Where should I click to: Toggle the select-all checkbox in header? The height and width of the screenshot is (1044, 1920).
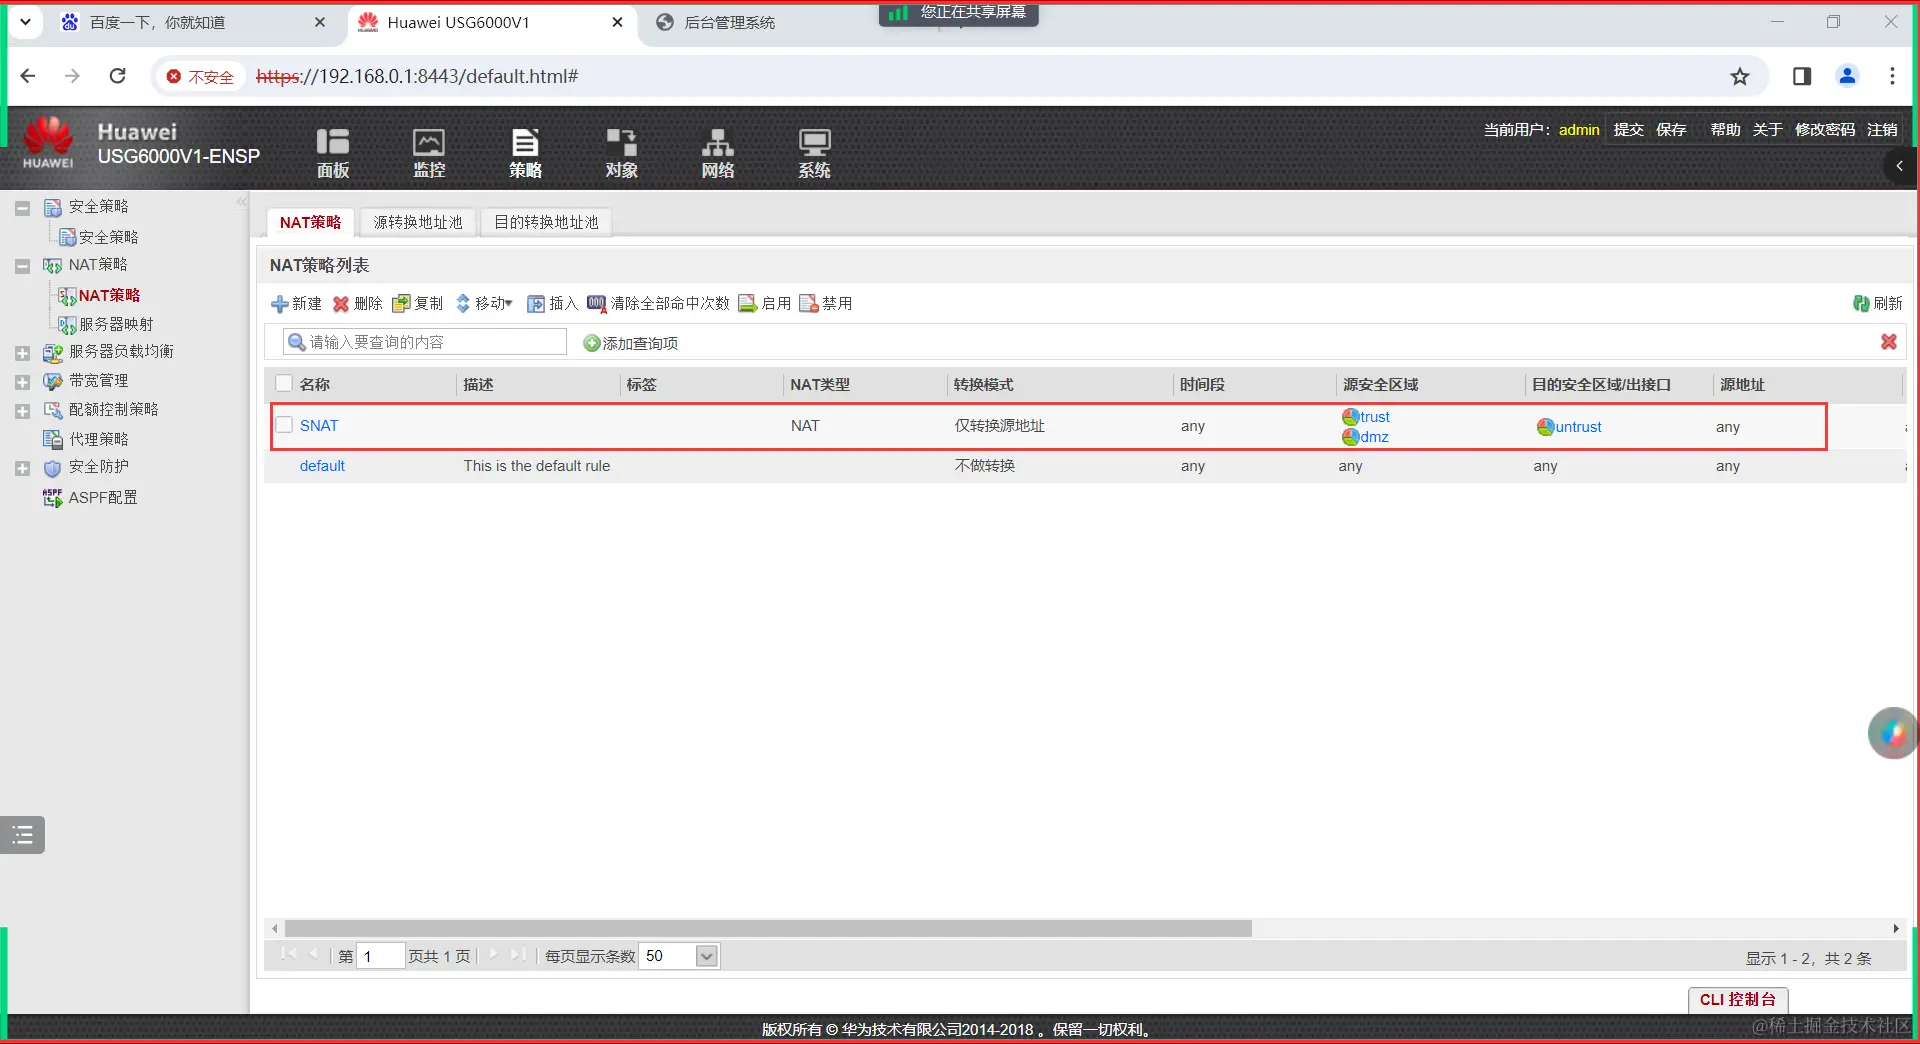(284, 383)
